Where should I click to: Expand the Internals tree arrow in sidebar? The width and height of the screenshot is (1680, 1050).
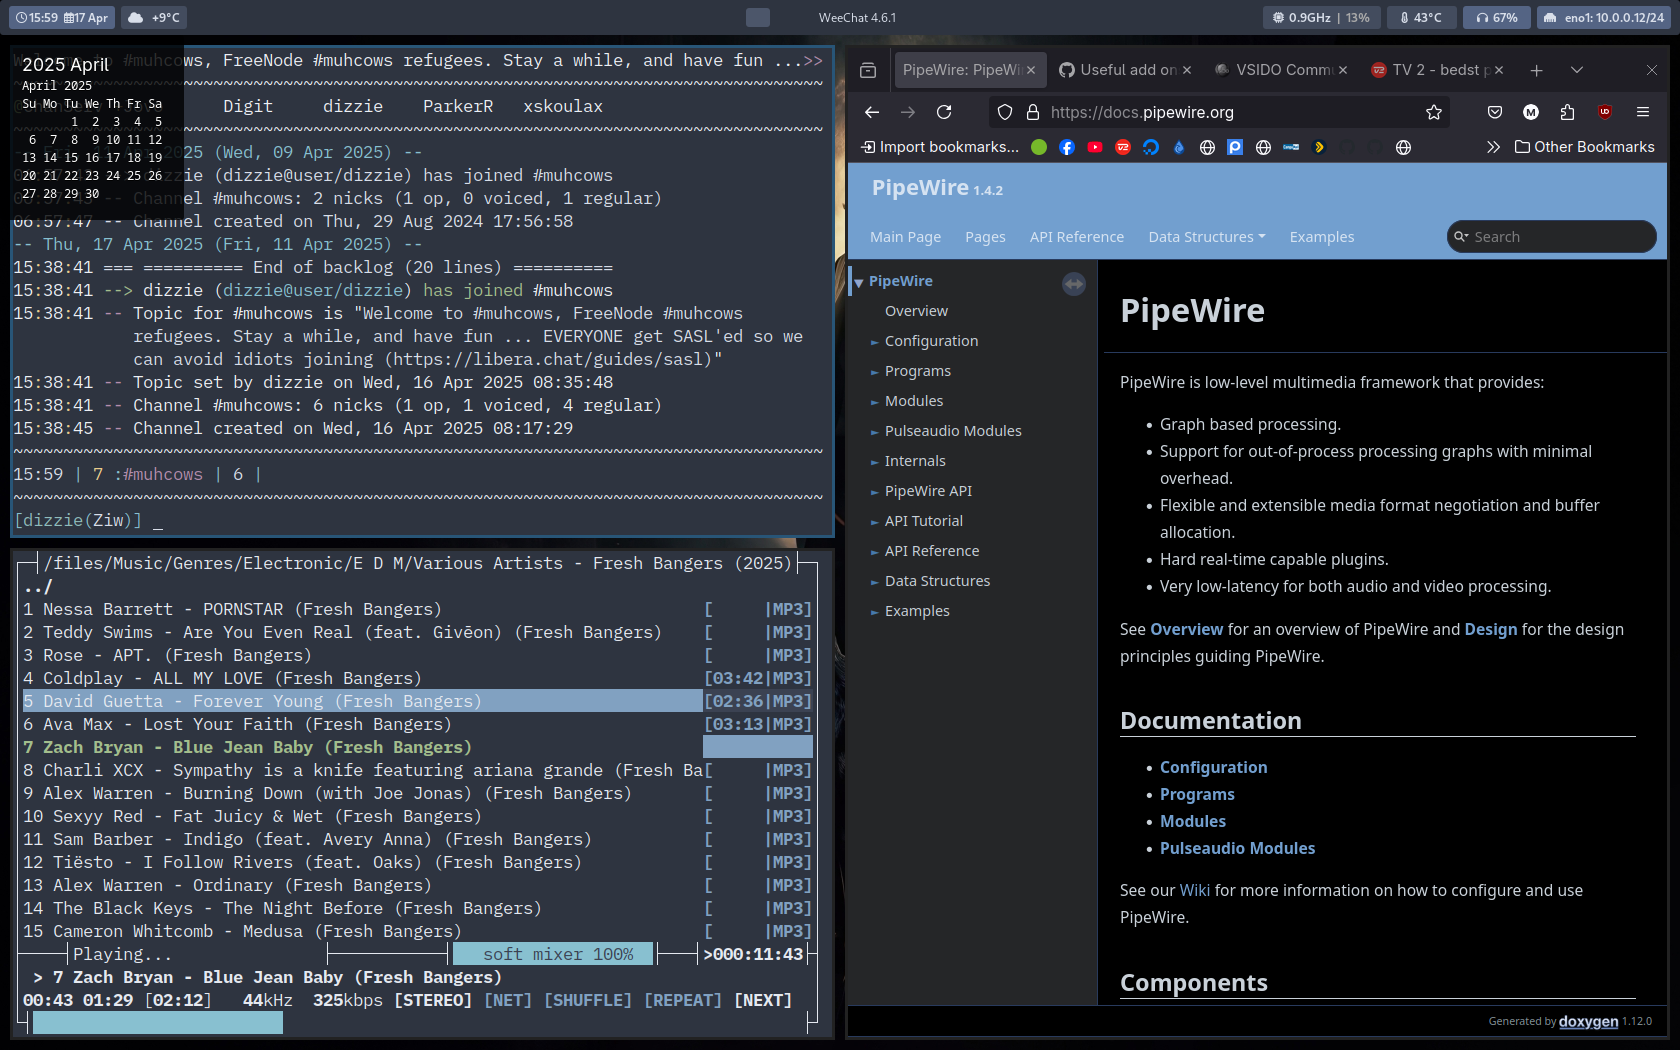(x=874, y=462)
